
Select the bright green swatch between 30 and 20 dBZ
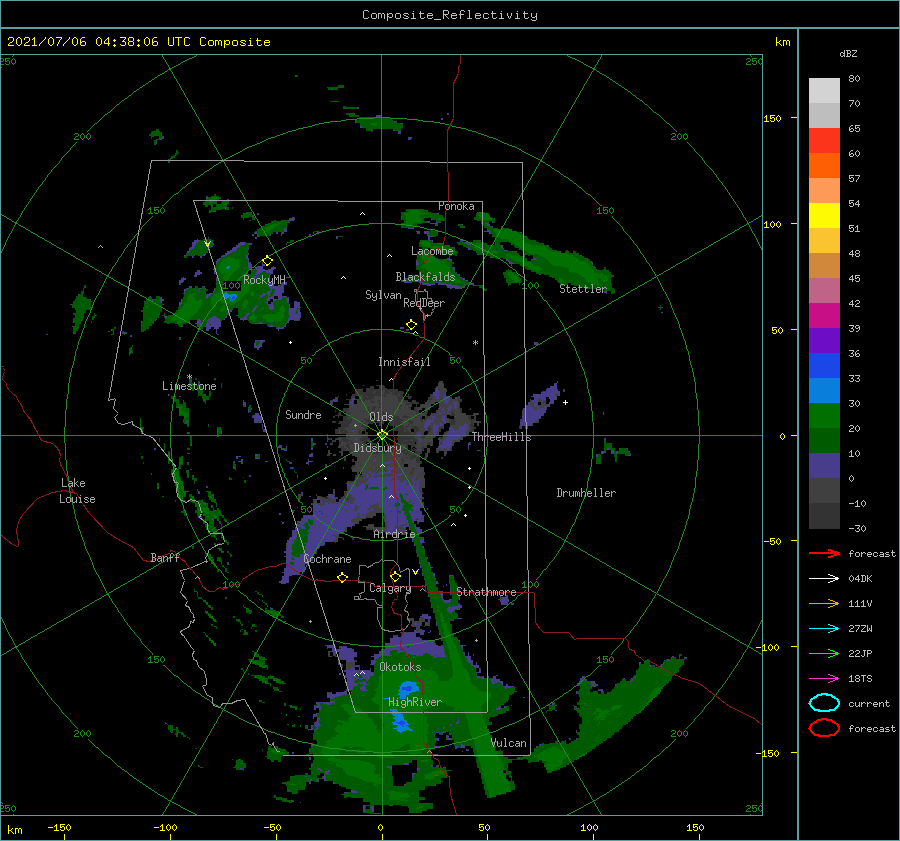824,416
